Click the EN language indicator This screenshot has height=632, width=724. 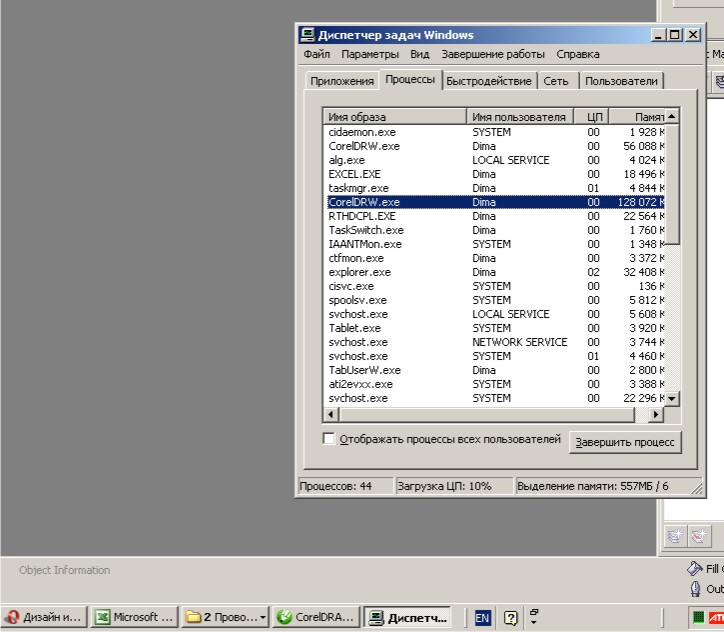(482, 618)
